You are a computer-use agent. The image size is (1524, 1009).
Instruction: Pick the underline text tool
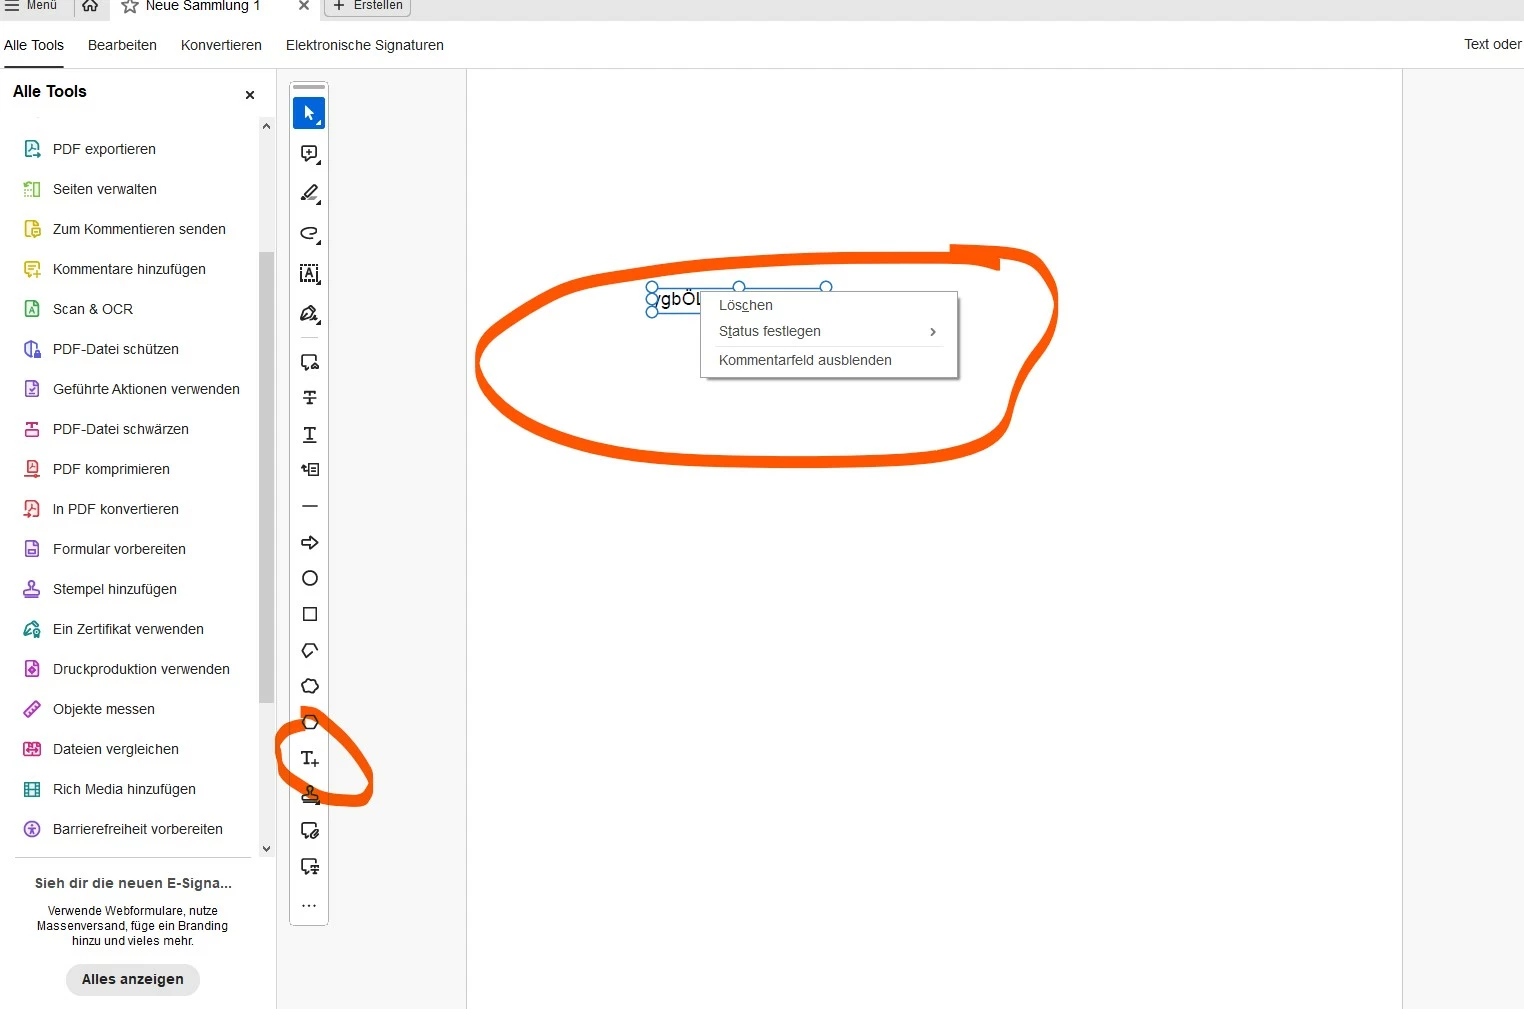pyautogui.click(x=309, y=434)
